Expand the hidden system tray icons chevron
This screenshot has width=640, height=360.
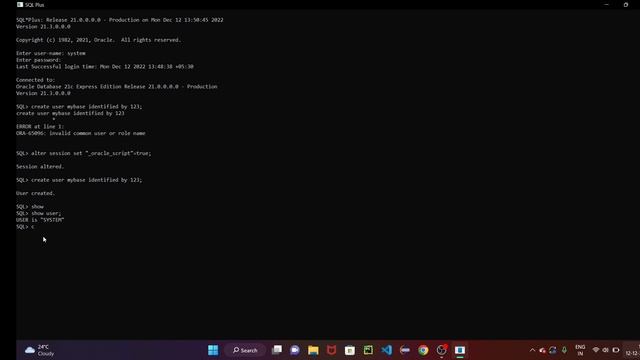[532, 350]
